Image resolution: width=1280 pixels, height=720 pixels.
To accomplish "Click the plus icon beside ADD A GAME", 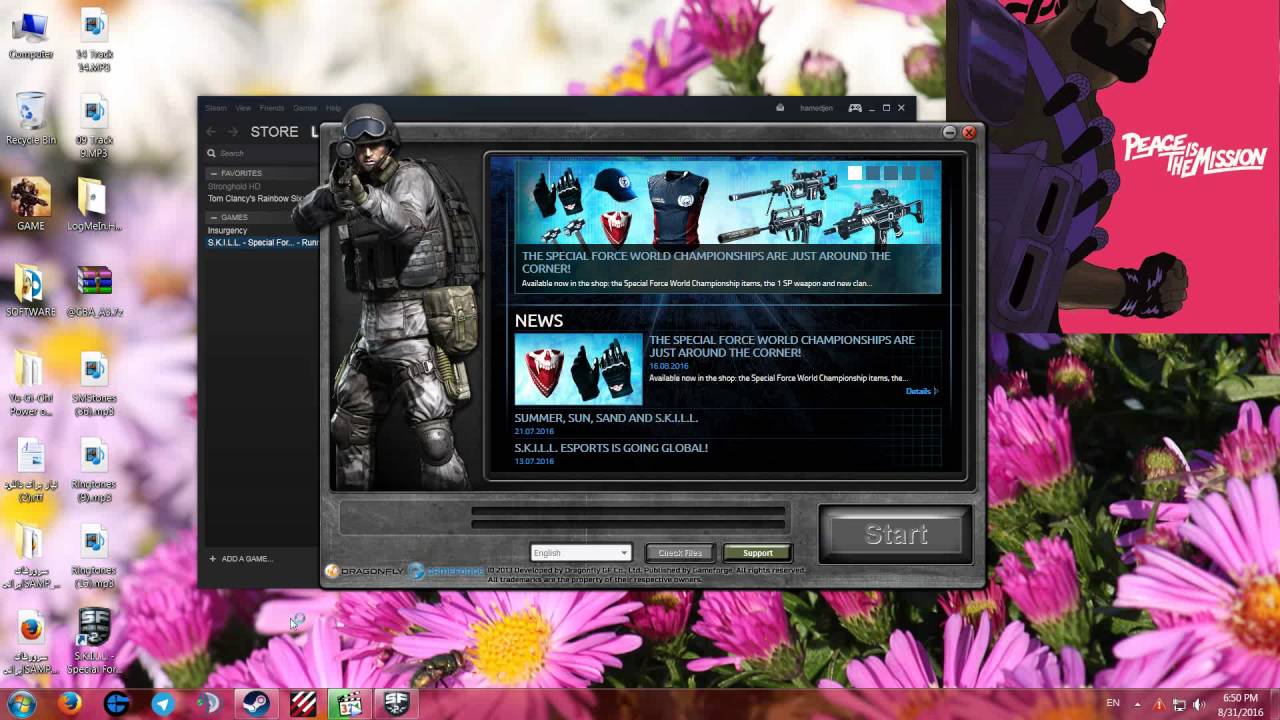I will click(x=212, y=558).
